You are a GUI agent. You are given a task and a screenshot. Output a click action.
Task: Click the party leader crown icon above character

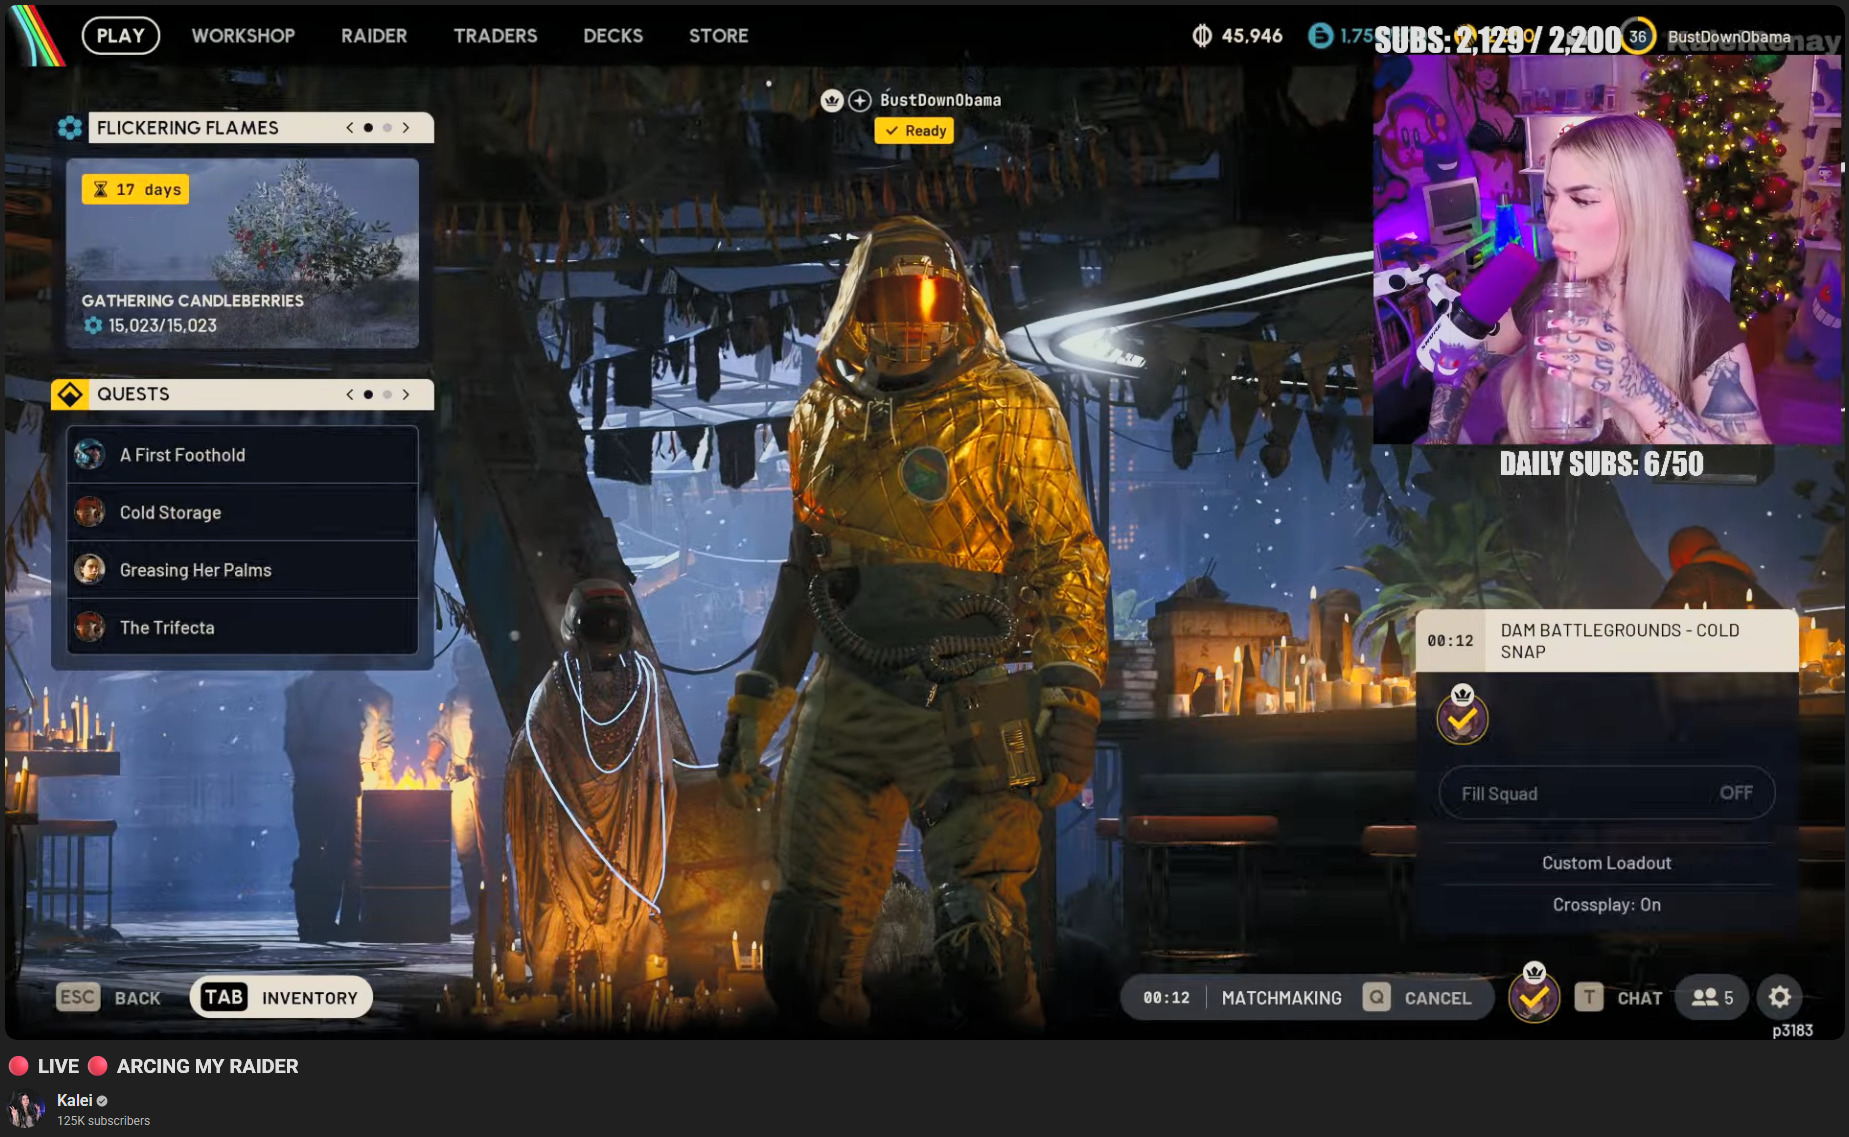(x=832, y=100)
